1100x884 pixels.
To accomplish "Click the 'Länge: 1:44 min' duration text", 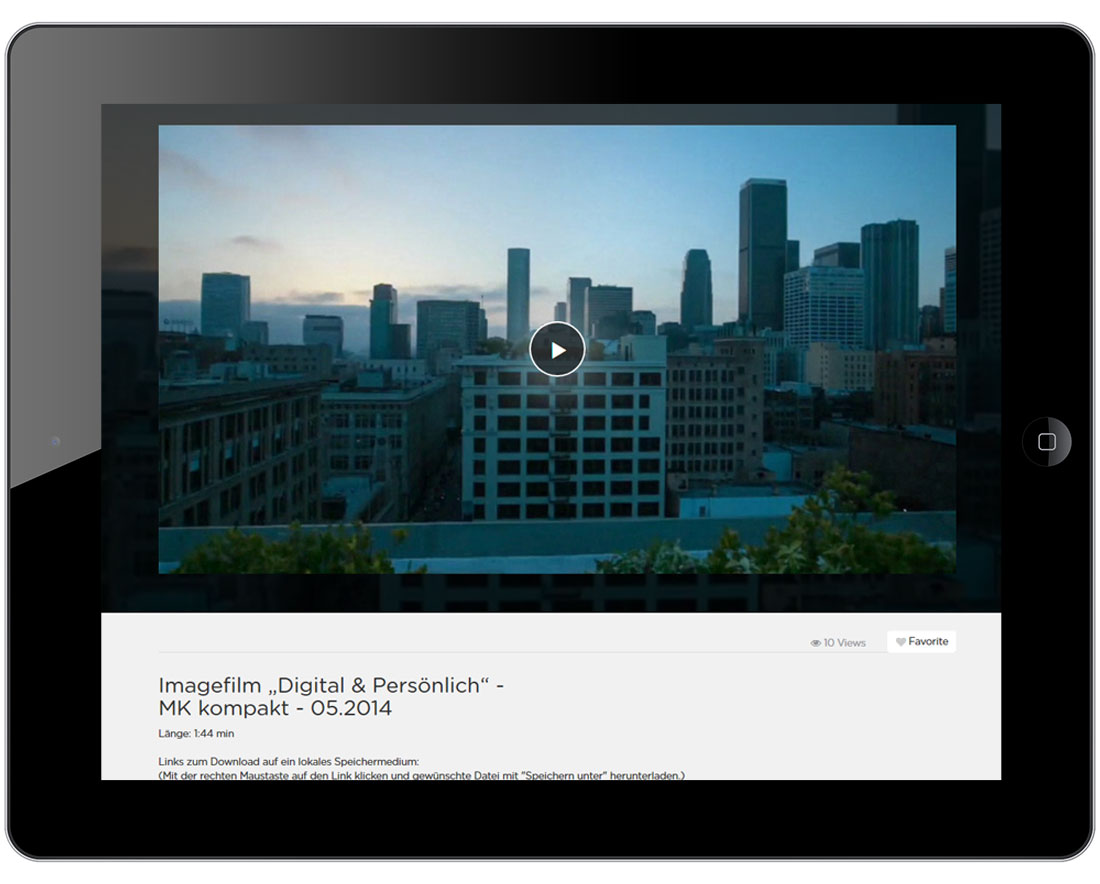I will point(196,734).
